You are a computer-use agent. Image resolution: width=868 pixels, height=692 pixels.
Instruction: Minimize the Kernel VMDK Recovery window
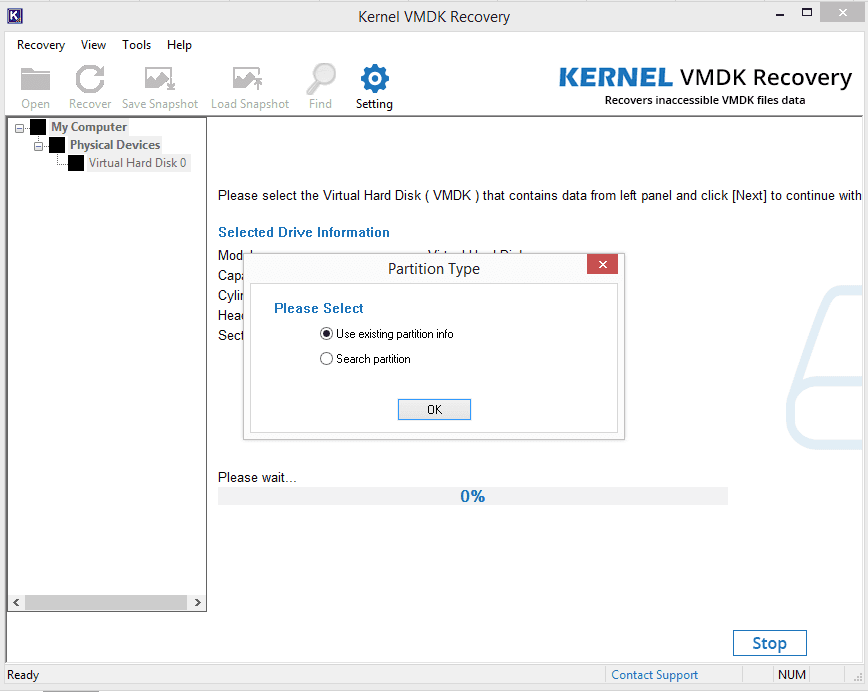[x=780, y=14]
